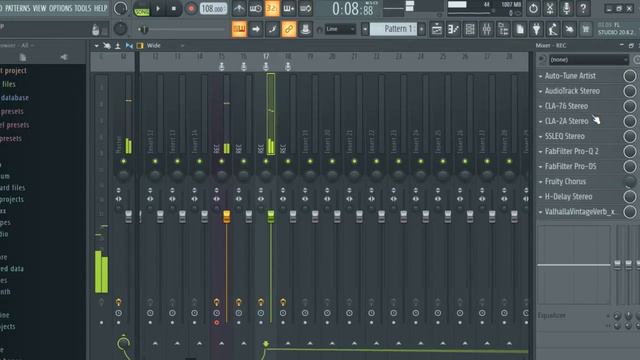
Task: Toggle the red record-arm dot on track 15
Action: point(216,323)
